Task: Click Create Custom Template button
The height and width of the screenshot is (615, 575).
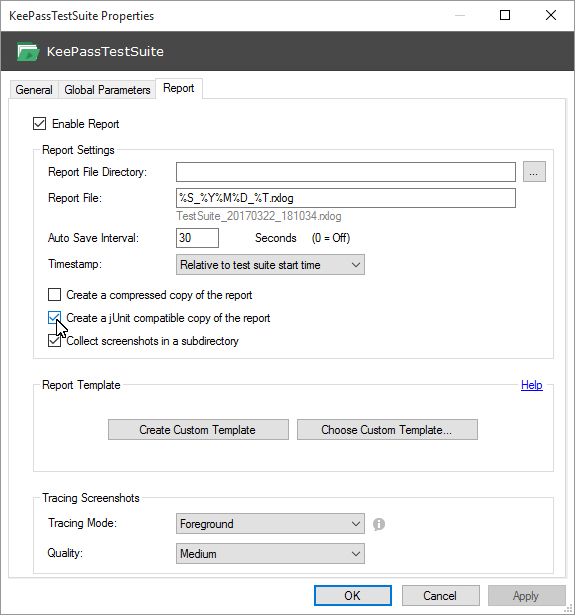Action: [198, 429]
